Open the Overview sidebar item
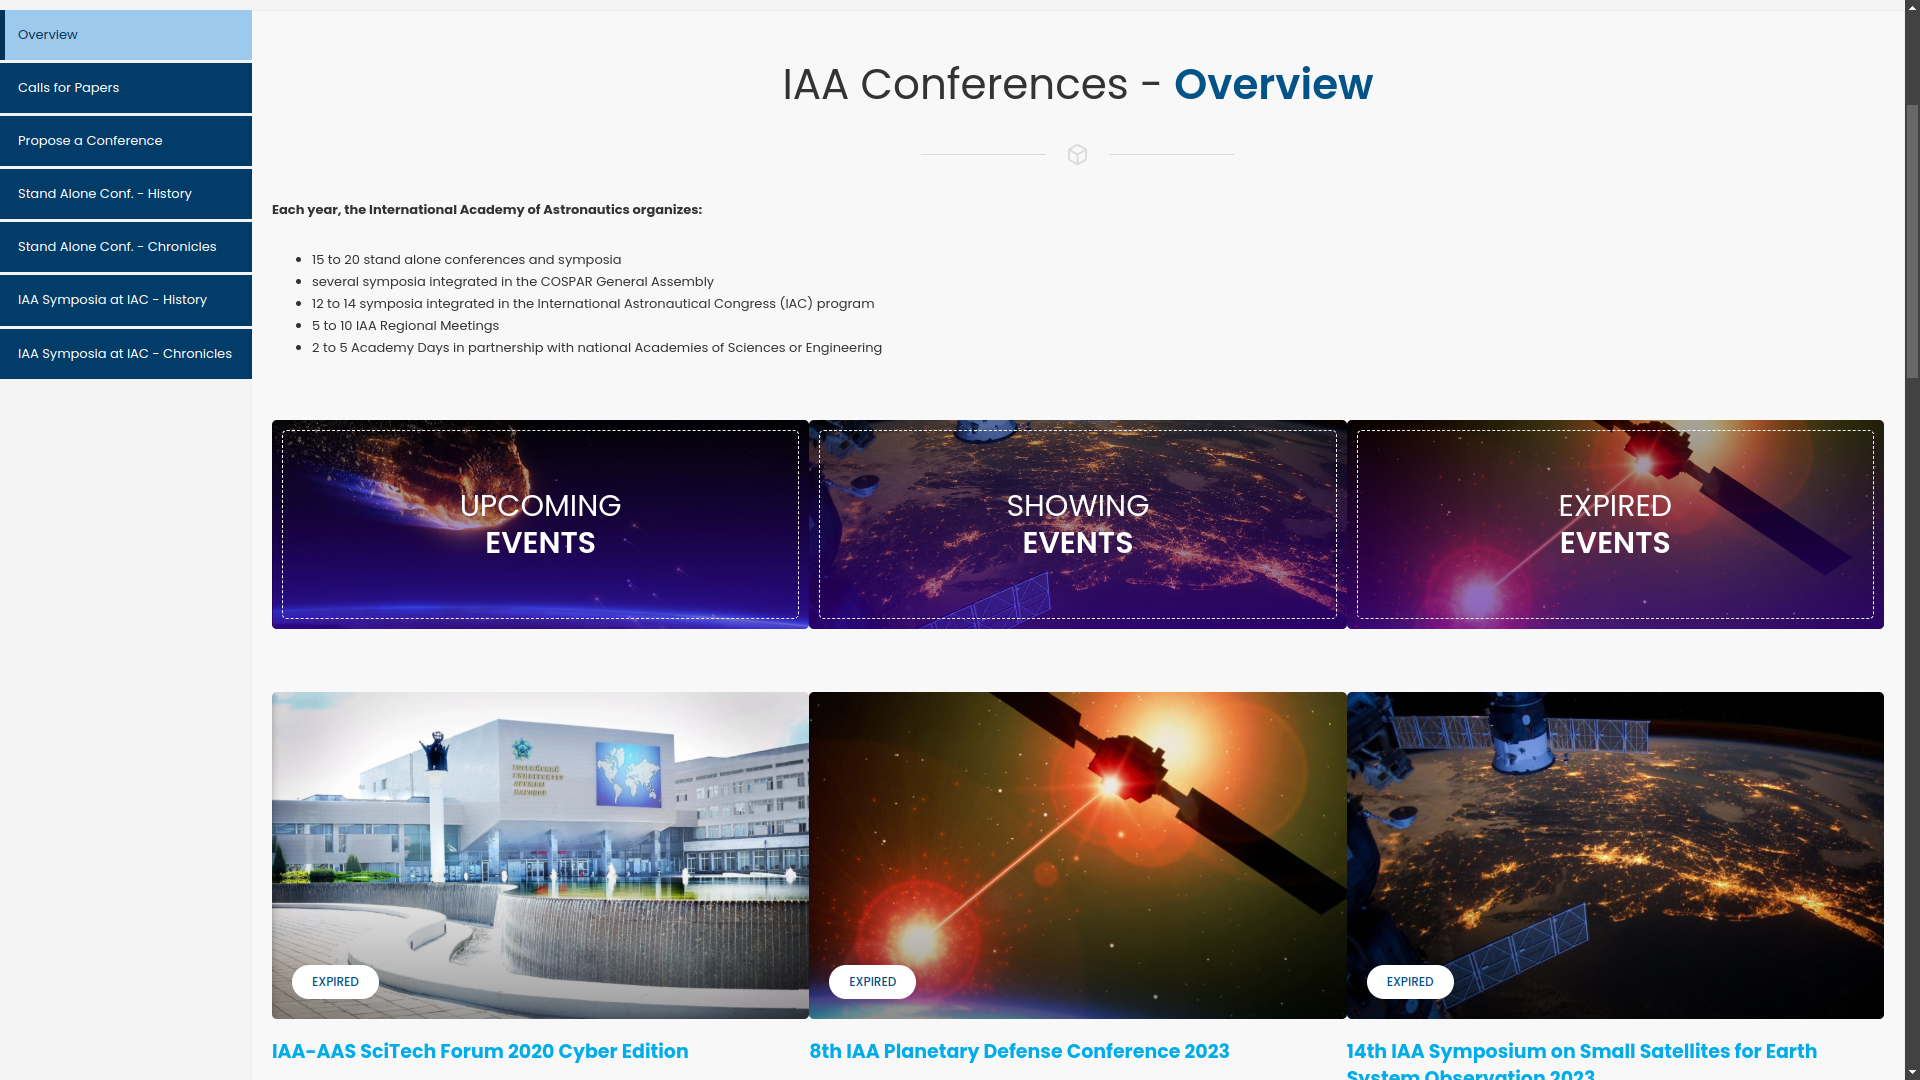Image resolution: width=1920 pixels, height=1080 pixels. tap(126, 35)
